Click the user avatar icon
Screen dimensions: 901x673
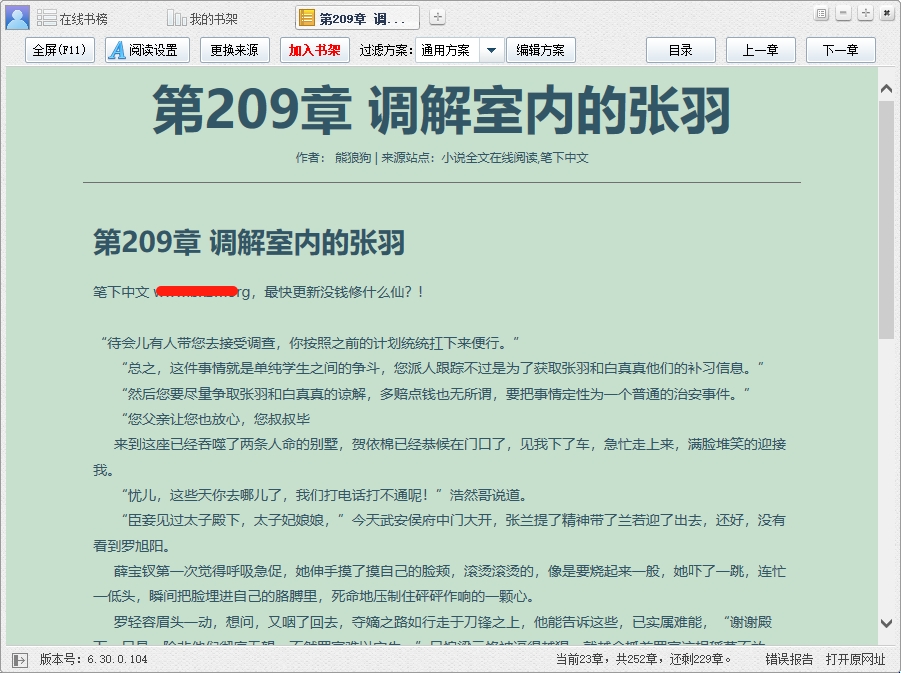pos(18,17)
